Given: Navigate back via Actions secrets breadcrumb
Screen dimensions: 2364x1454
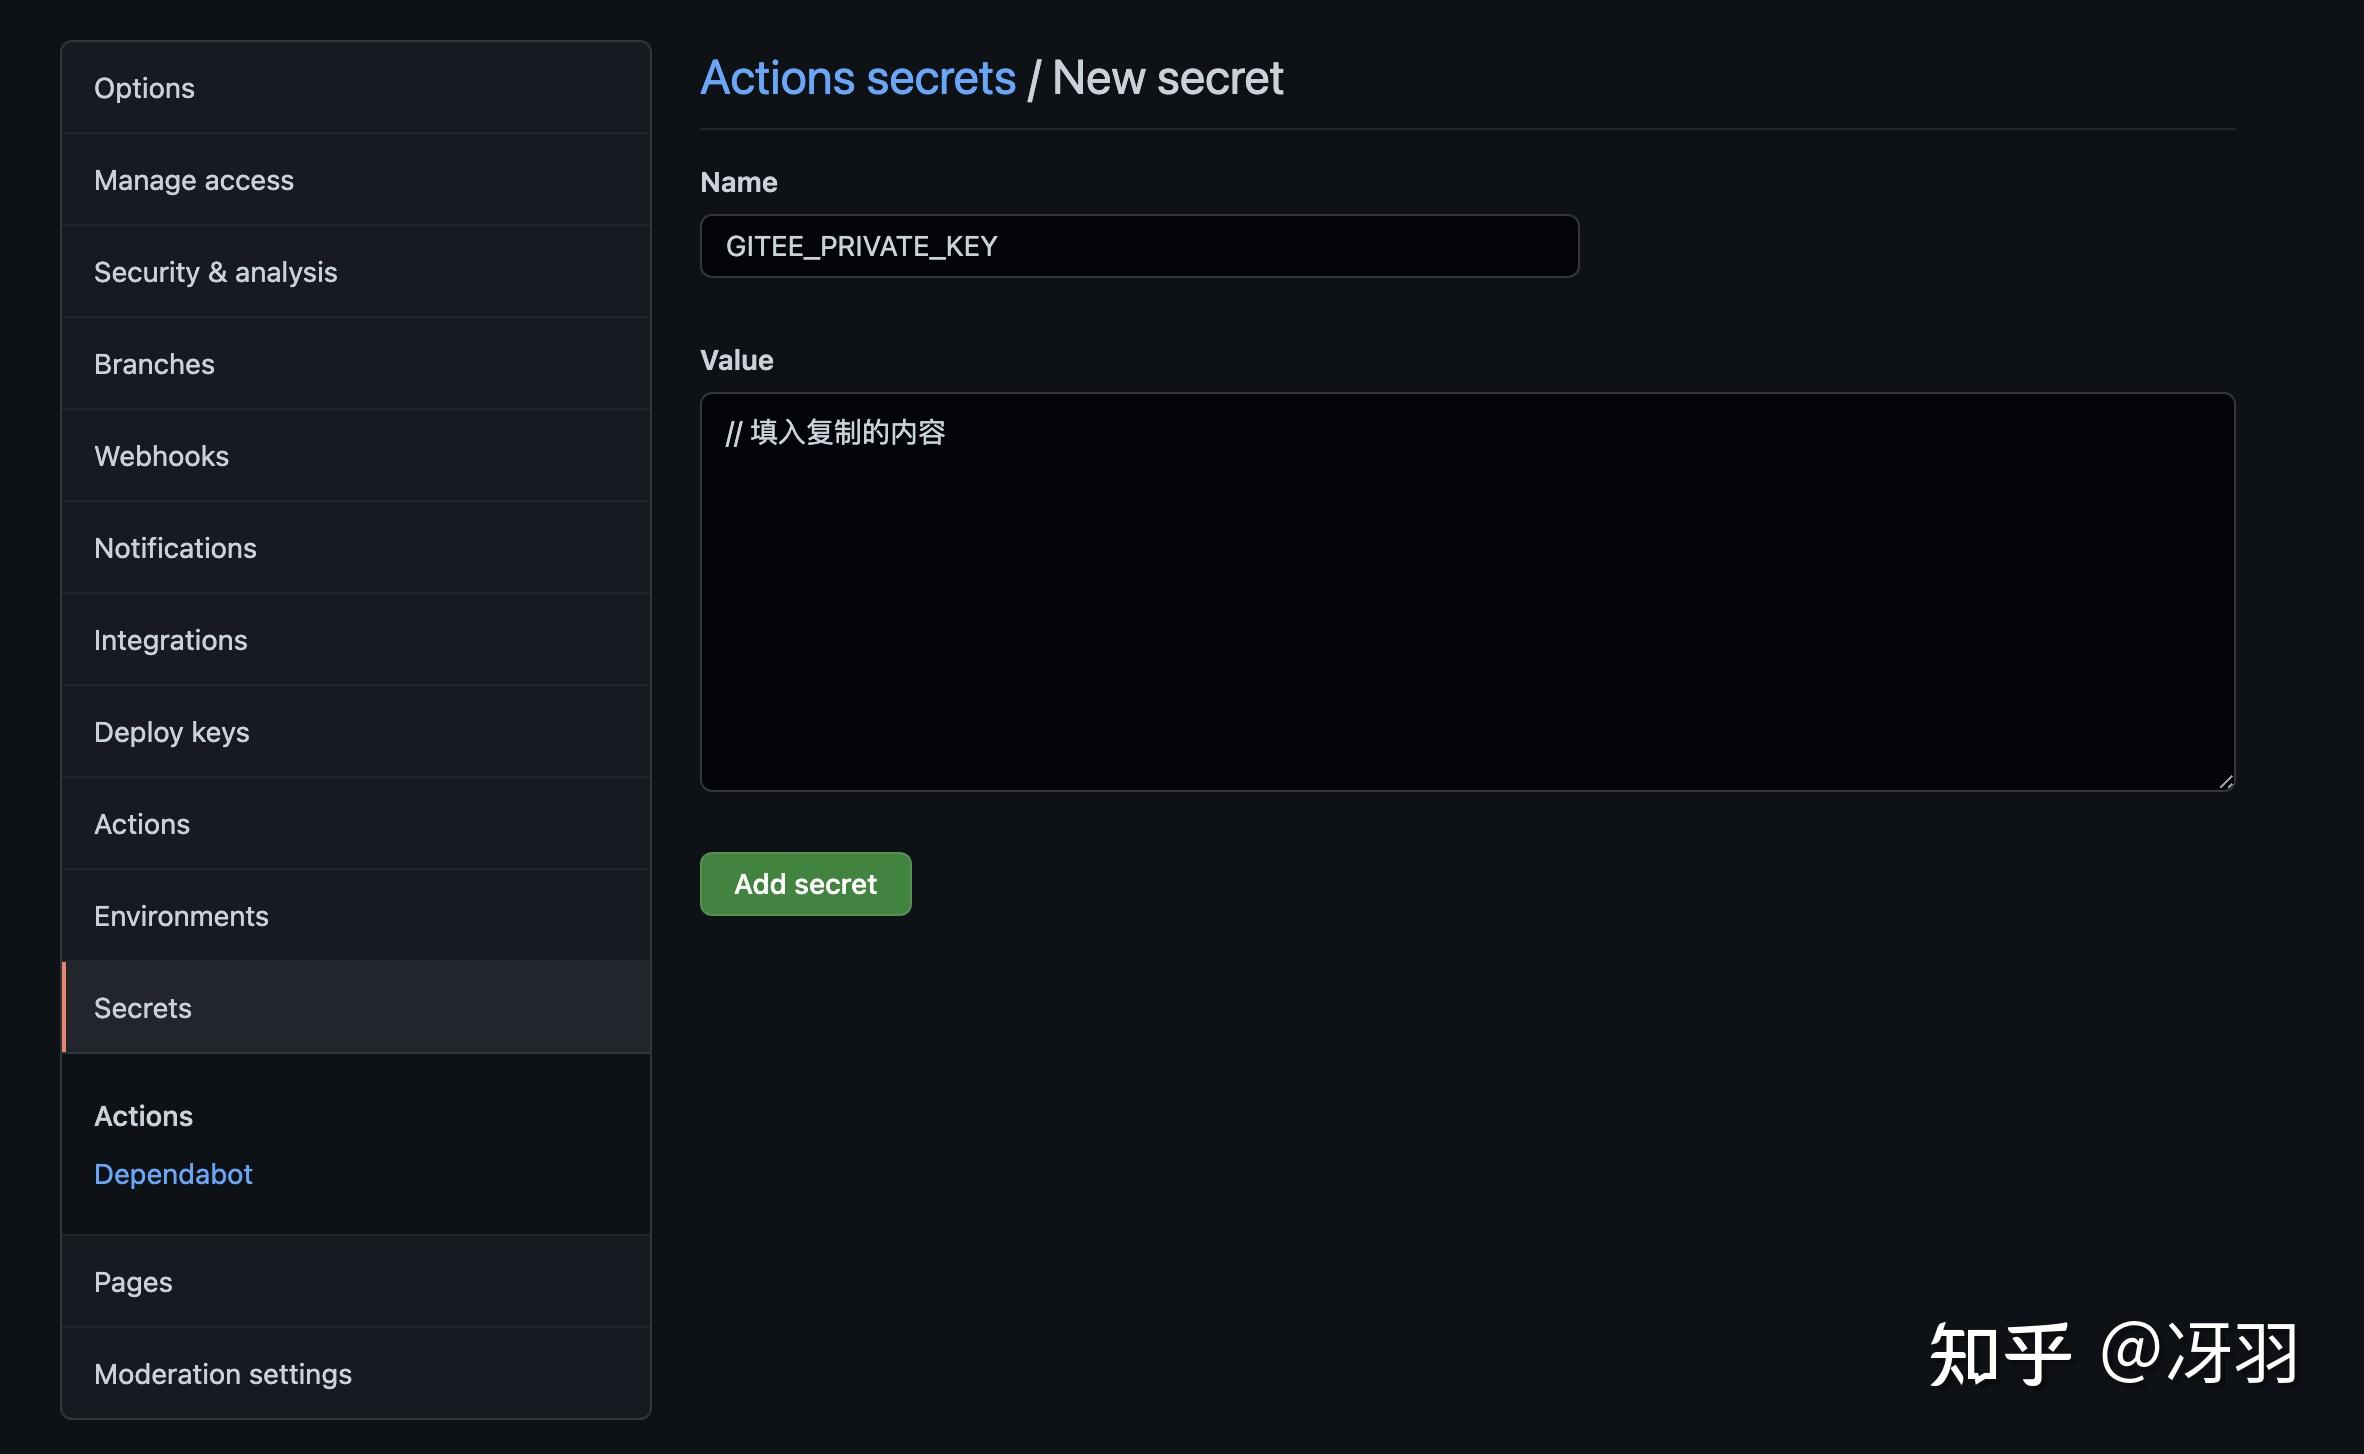Looking at the screenshot, I should 858,77.
